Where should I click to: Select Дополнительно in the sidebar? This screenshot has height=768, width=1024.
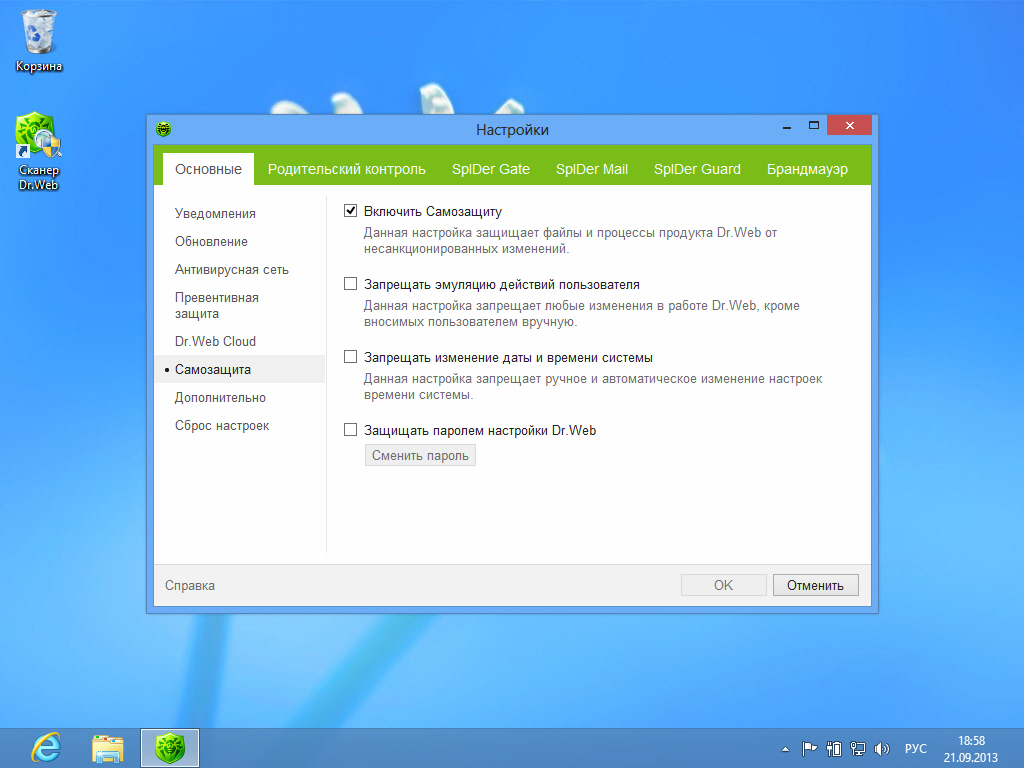tap(220, 398)
